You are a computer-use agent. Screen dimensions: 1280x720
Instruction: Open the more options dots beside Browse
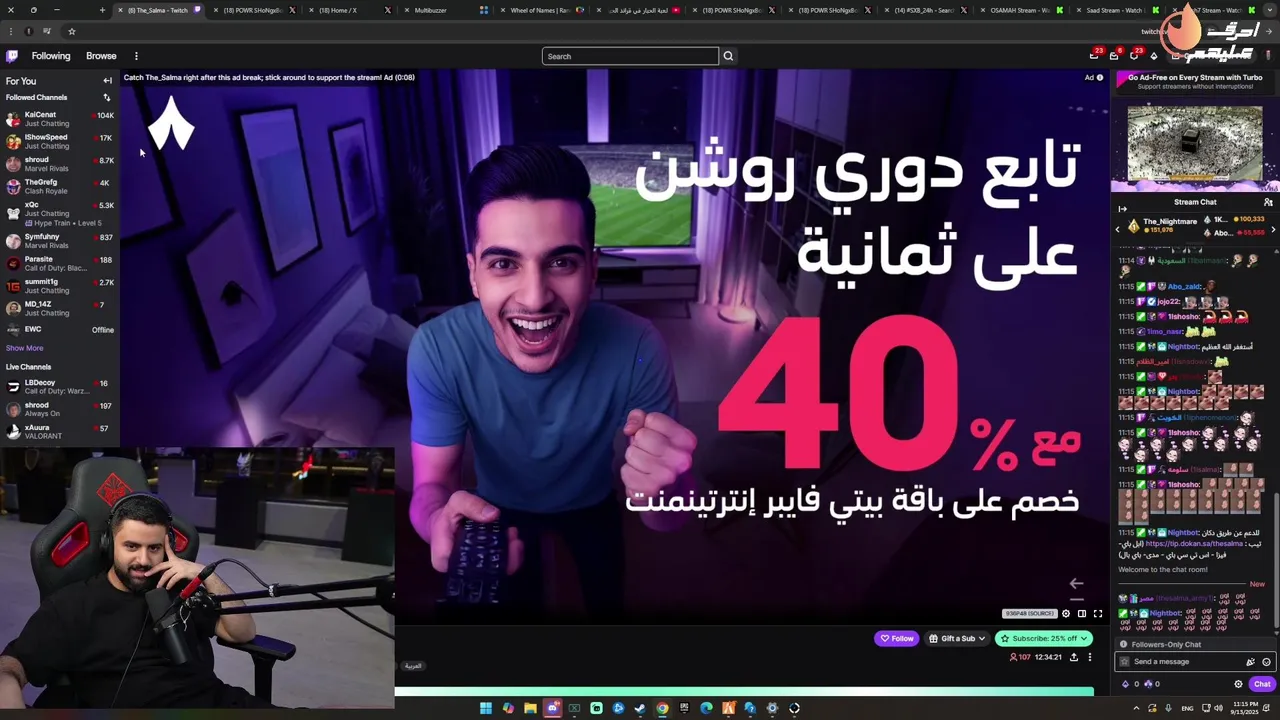136,56
